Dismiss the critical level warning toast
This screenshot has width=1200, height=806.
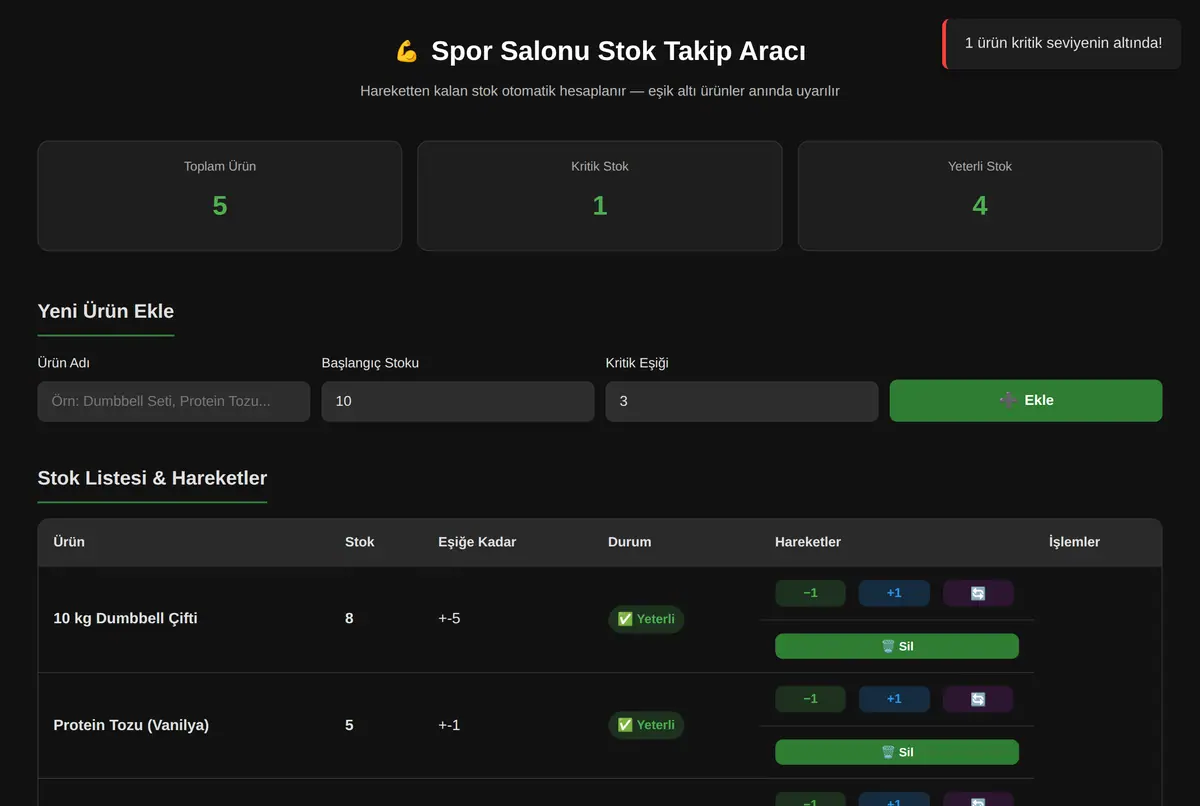1062,43
